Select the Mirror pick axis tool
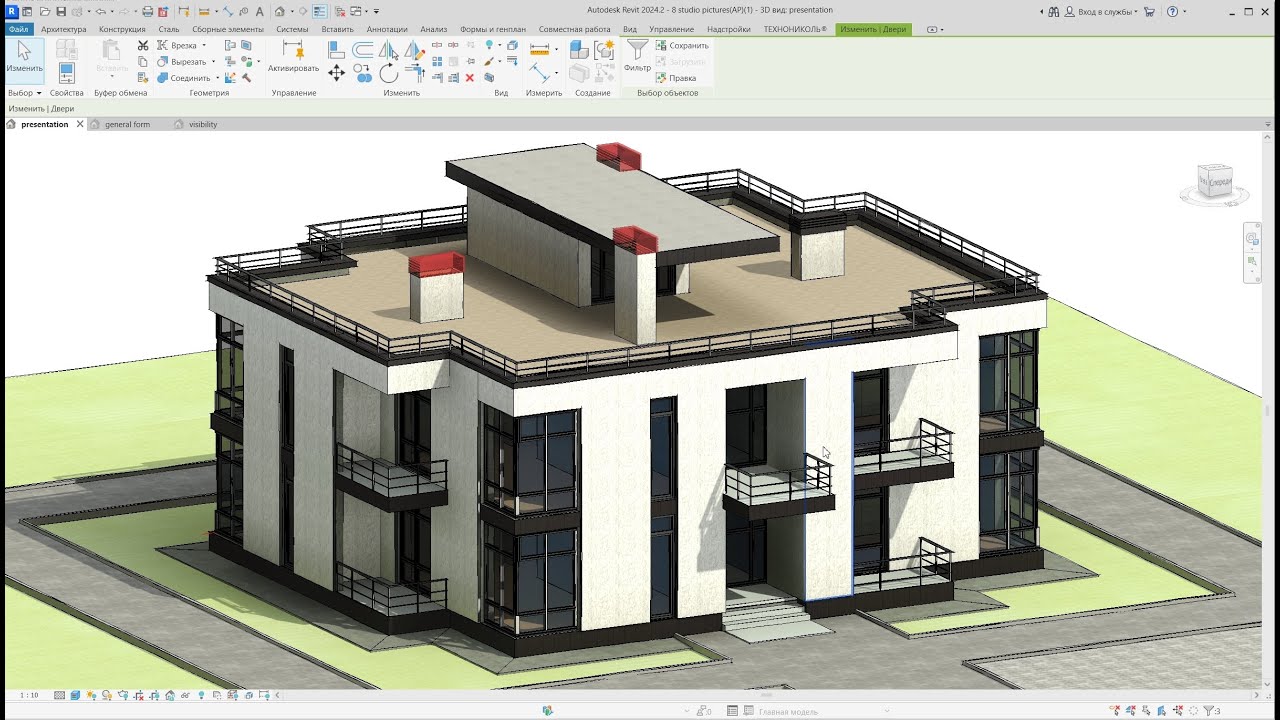1280x720 pixels. [x=388, y=49]
